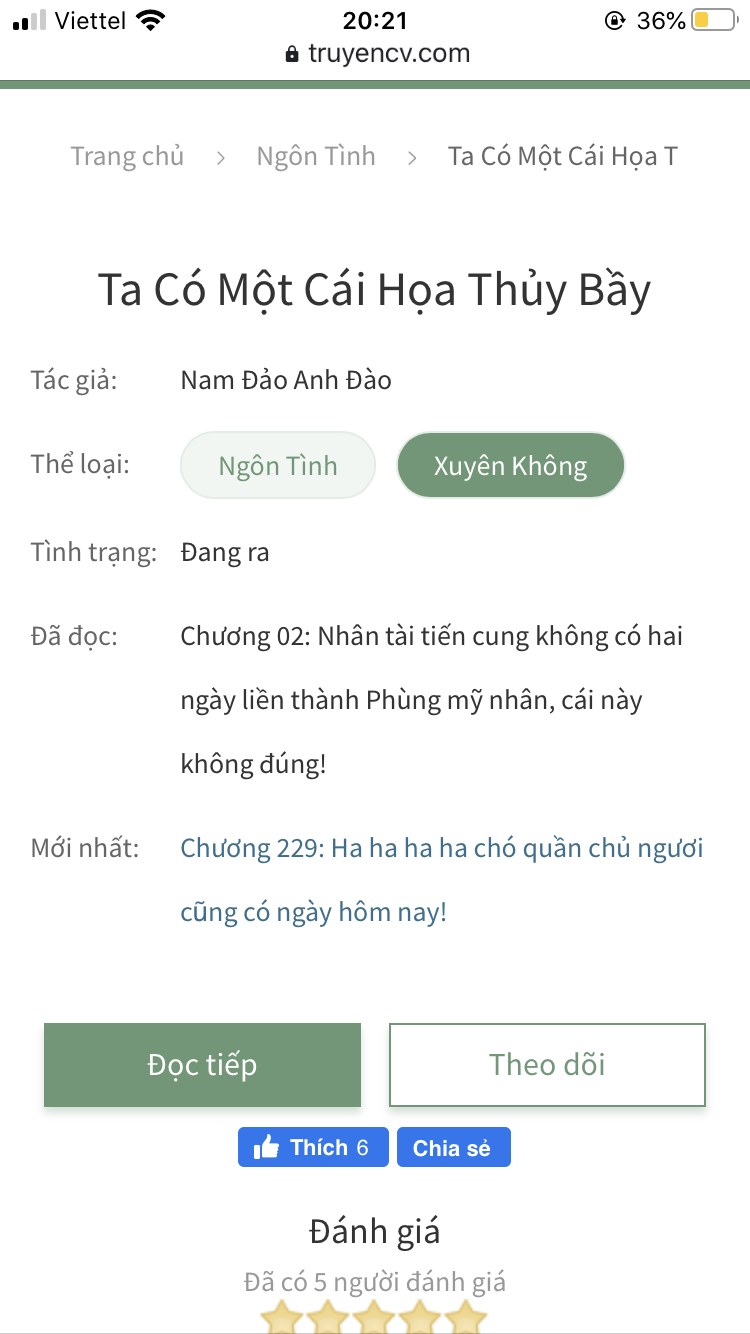Tap the battery icon in status bar

point(713,20)
